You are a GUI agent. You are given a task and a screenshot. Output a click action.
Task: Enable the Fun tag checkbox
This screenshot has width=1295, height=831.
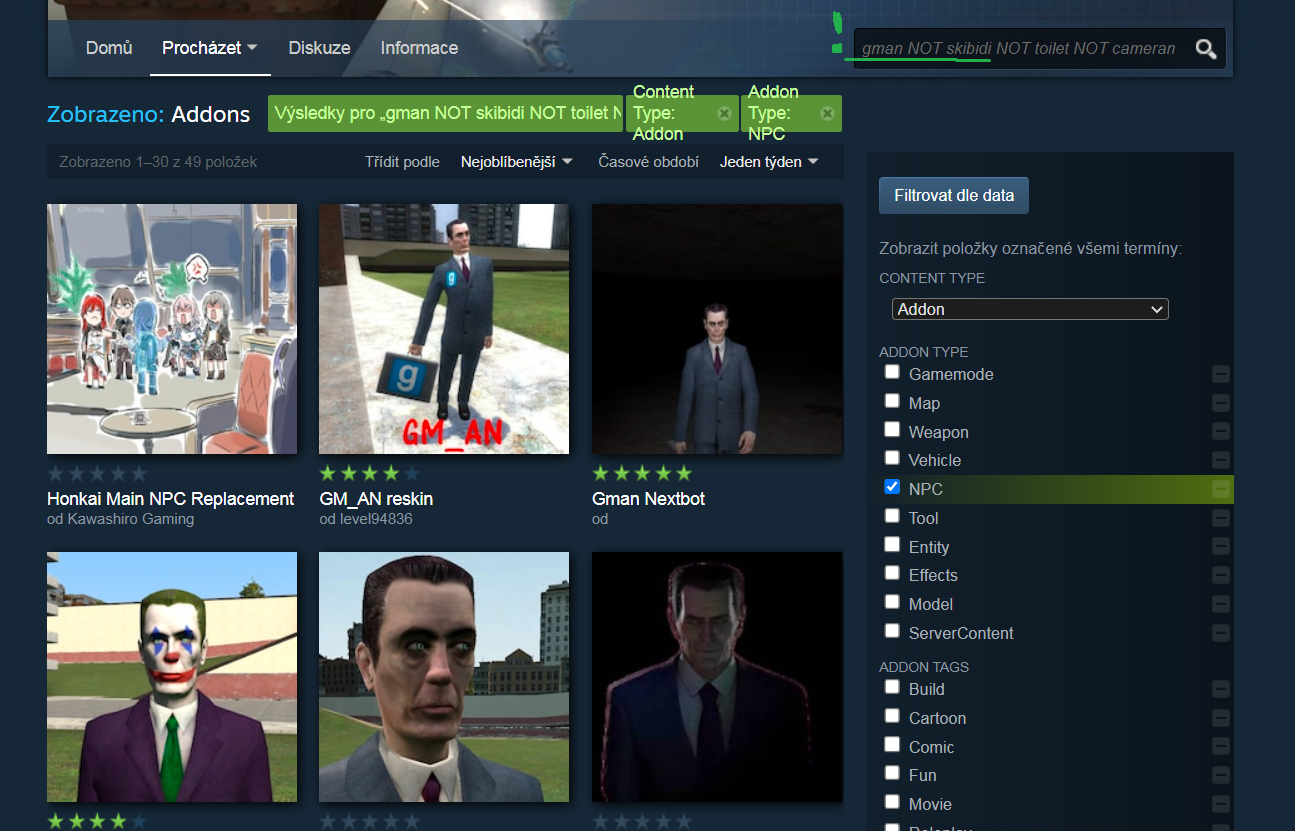pos(892,773)
